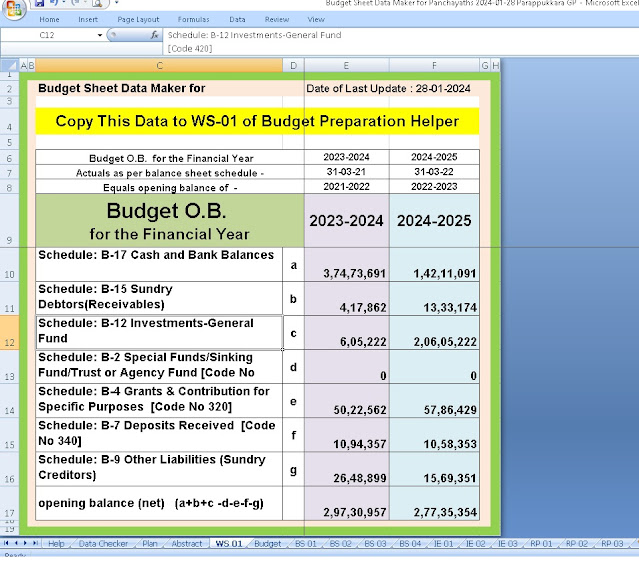
Task: Open Customize Quick Access Toolbar dropdown
Action: click(116, 3)
